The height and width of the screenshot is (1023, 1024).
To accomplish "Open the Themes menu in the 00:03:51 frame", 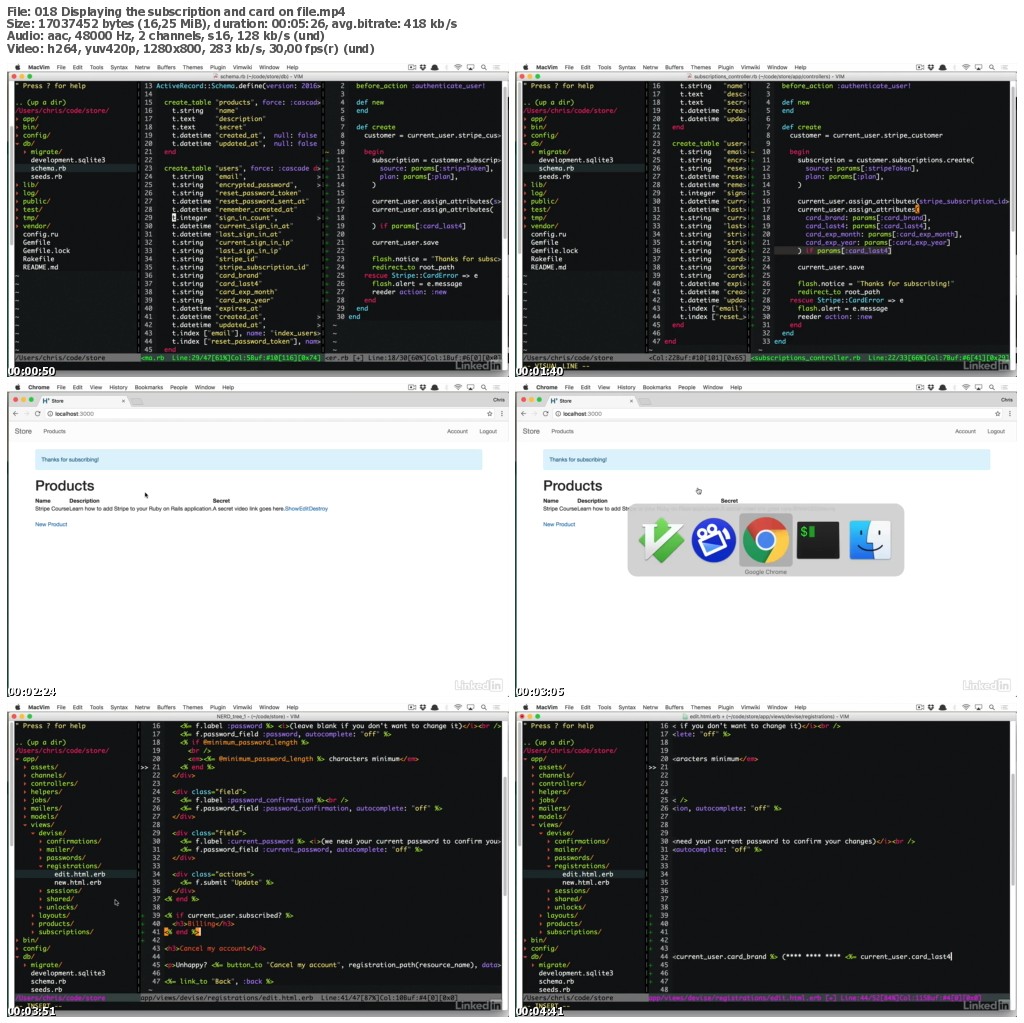I will 193,707.
